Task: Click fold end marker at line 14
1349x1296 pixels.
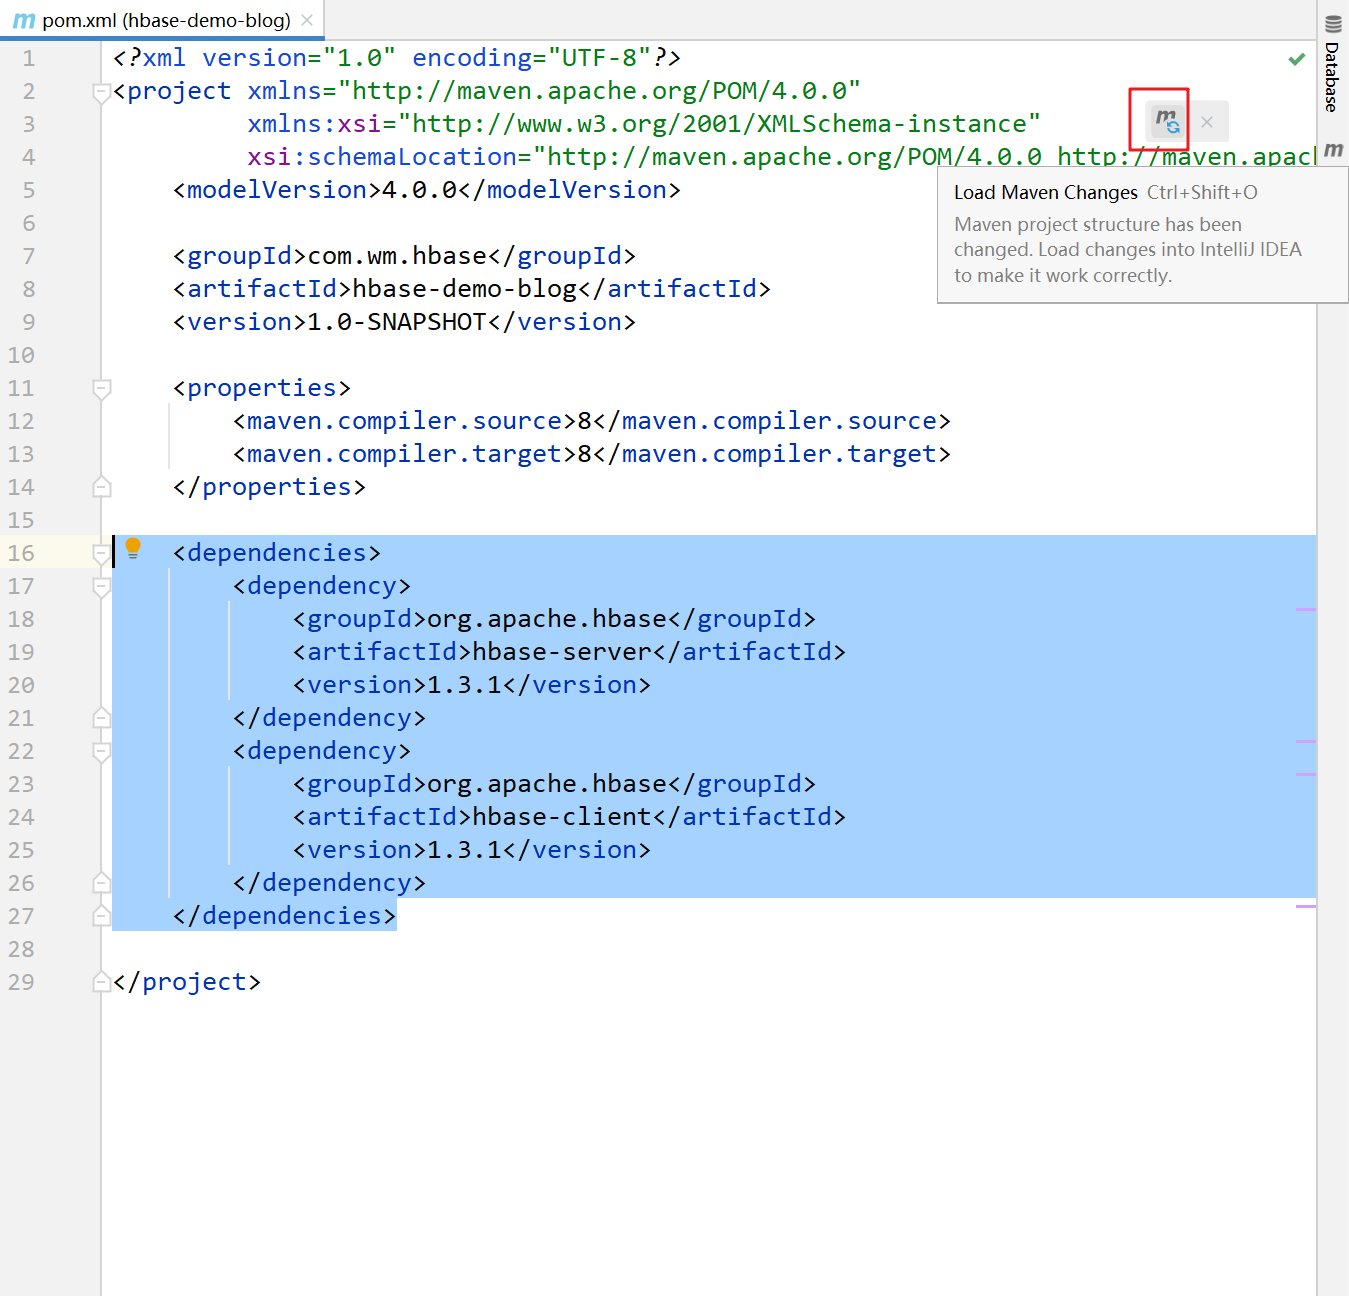Action: click(101, 487)
